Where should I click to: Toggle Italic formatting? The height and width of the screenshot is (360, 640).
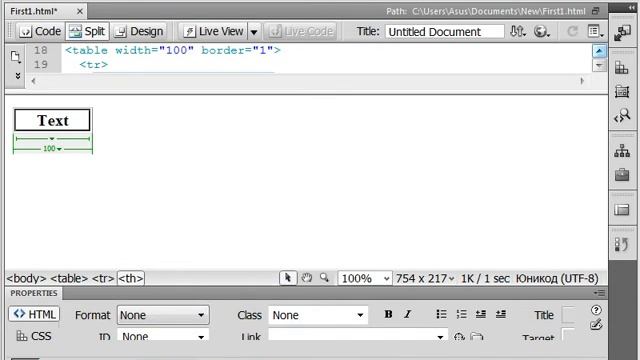407,314
